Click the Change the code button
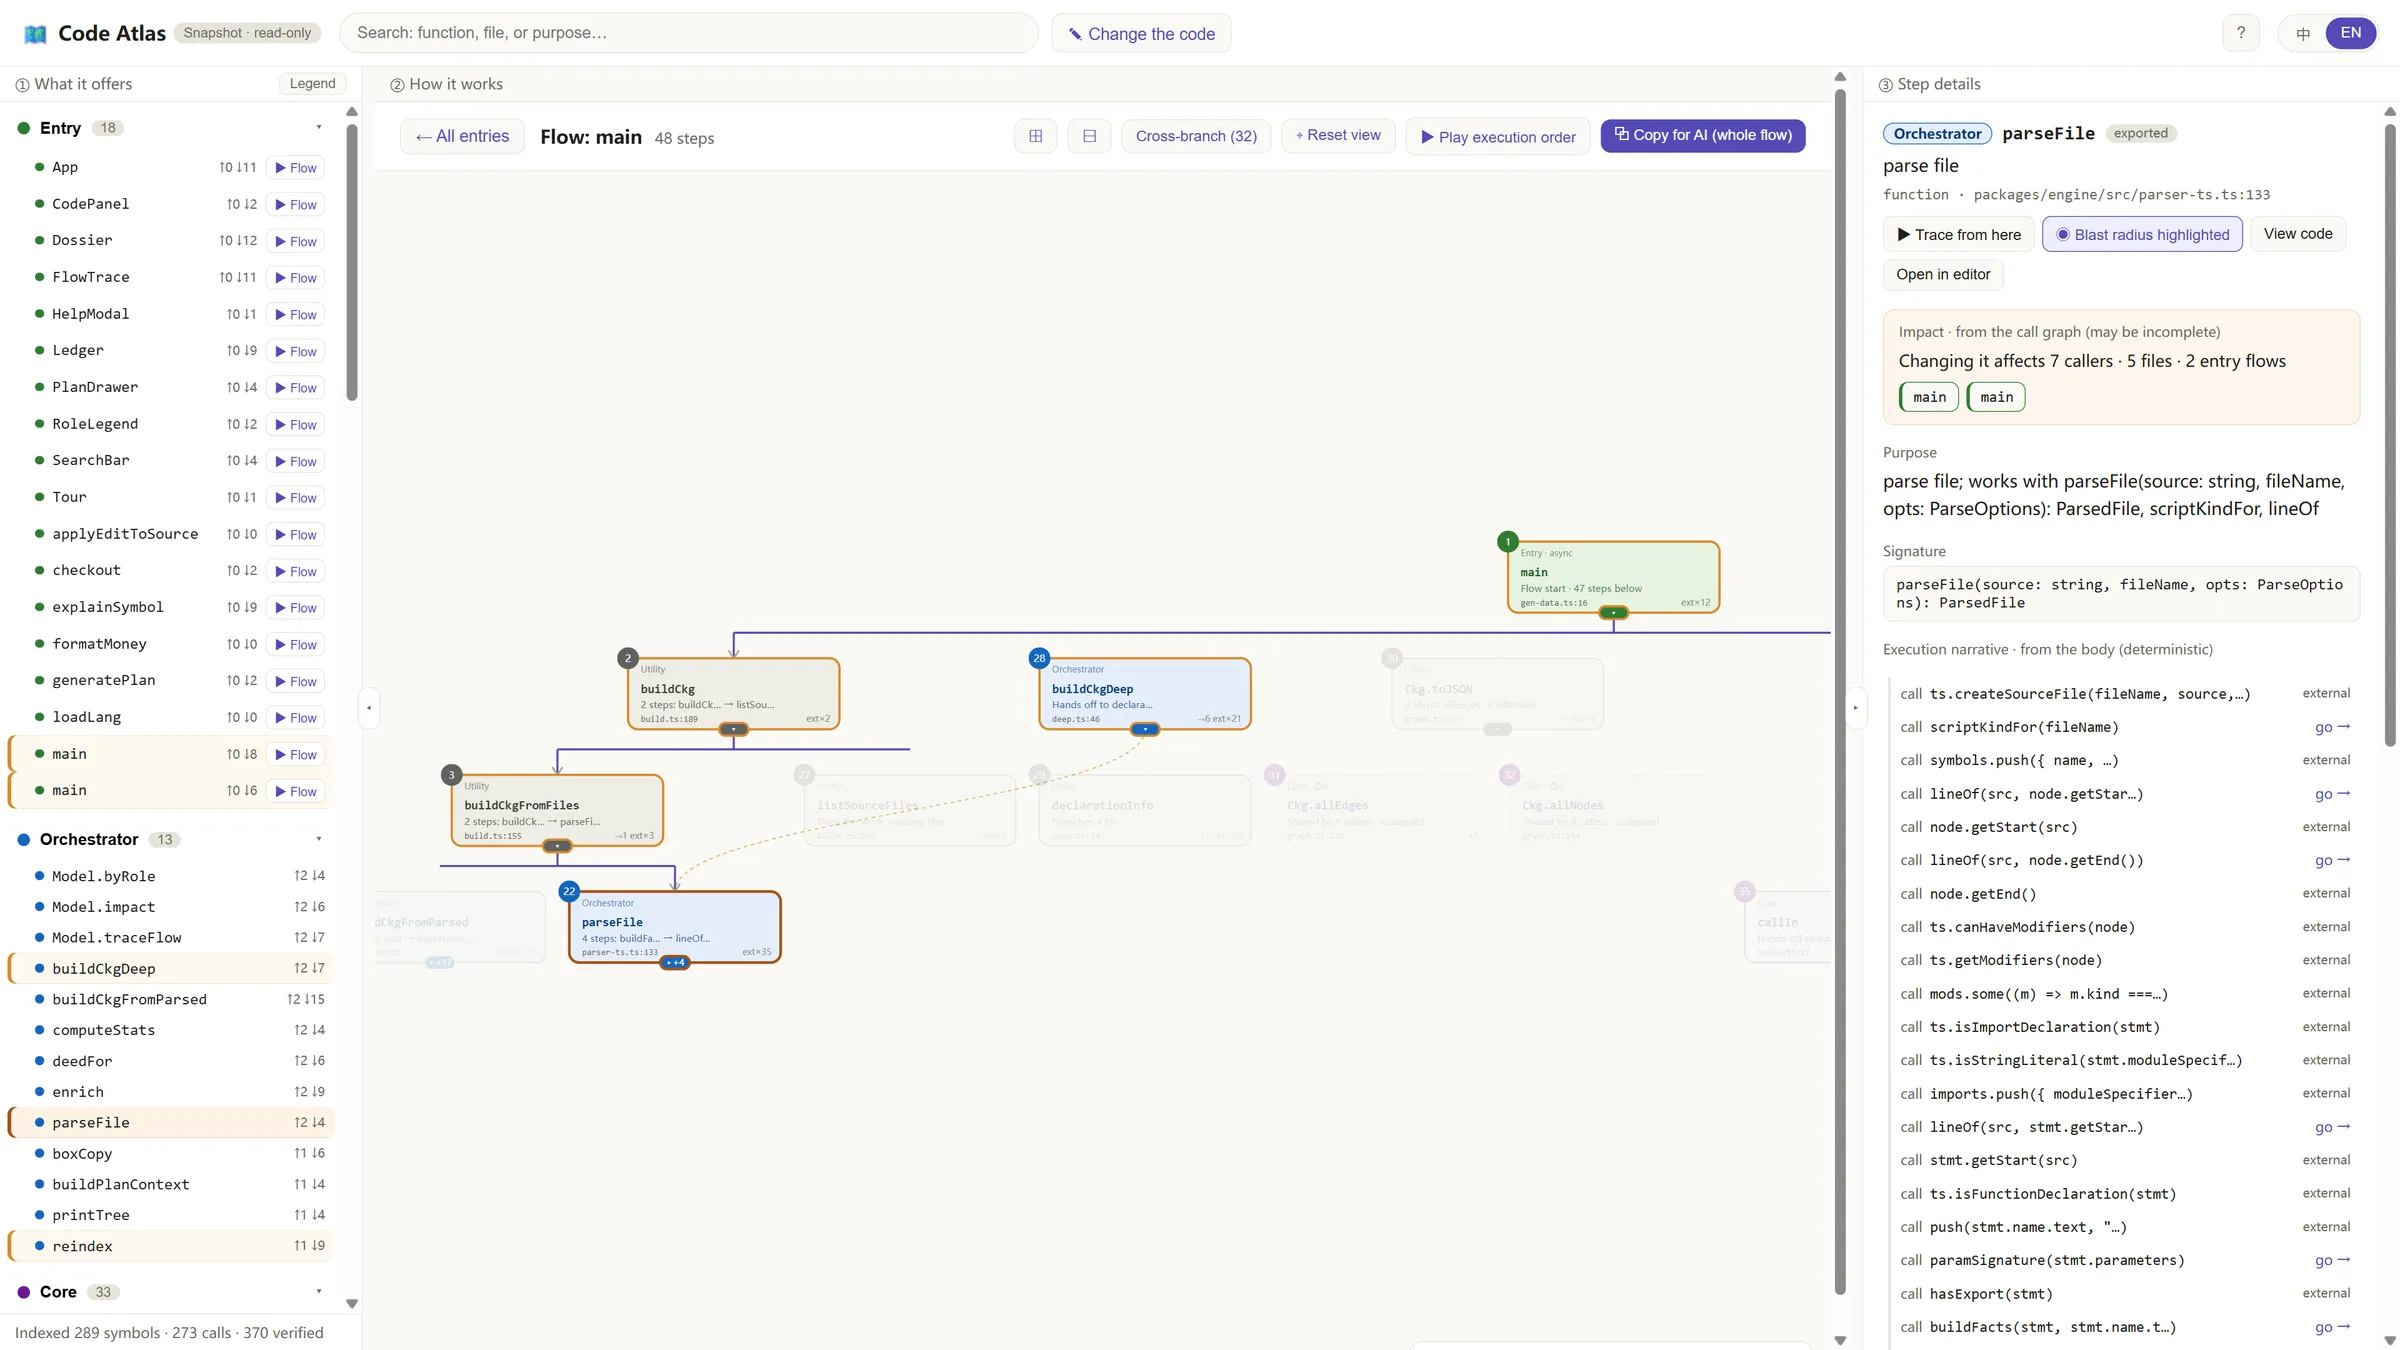The height and width of the screenshot is (1350, 2400). coord(1141,33)
